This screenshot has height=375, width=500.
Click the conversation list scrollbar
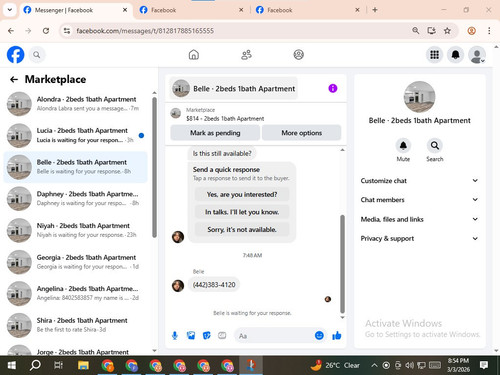coord(154,167)
